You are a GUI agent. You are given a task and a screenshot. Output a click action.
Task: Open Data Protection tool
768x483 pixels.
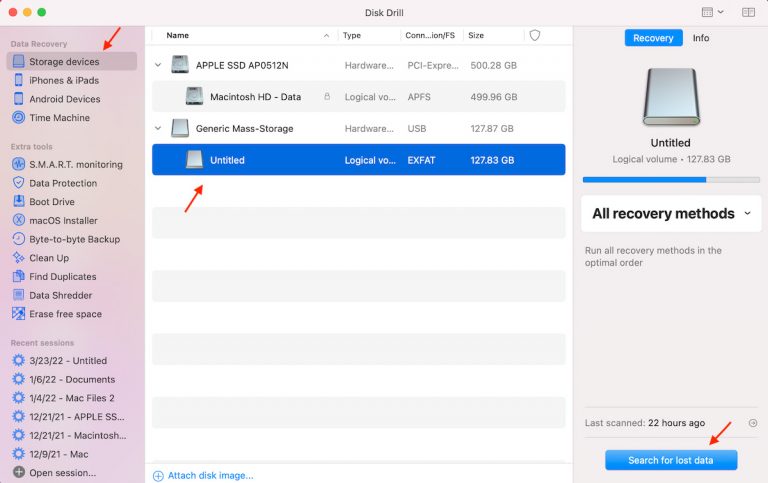coord(63,183)
